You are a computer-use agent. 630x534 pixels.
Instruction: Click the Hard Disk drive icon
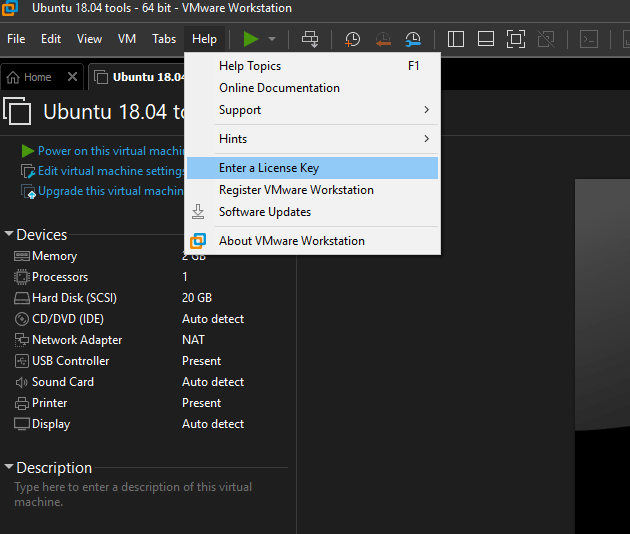click(22, 298)
